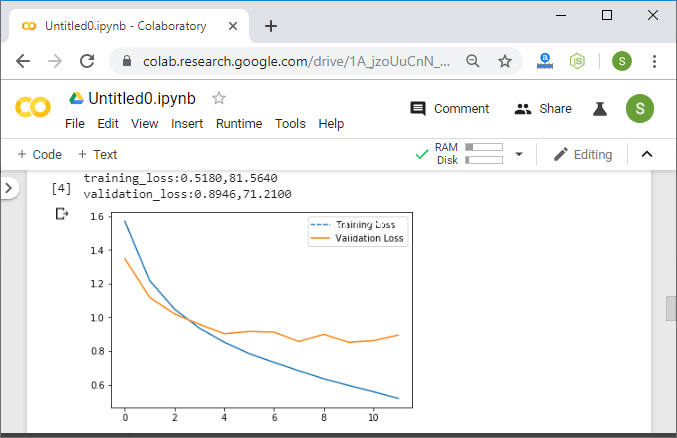677x438 pixels.
Task: Click the output toggle icon beside cell 4
Action: point(62,213)
